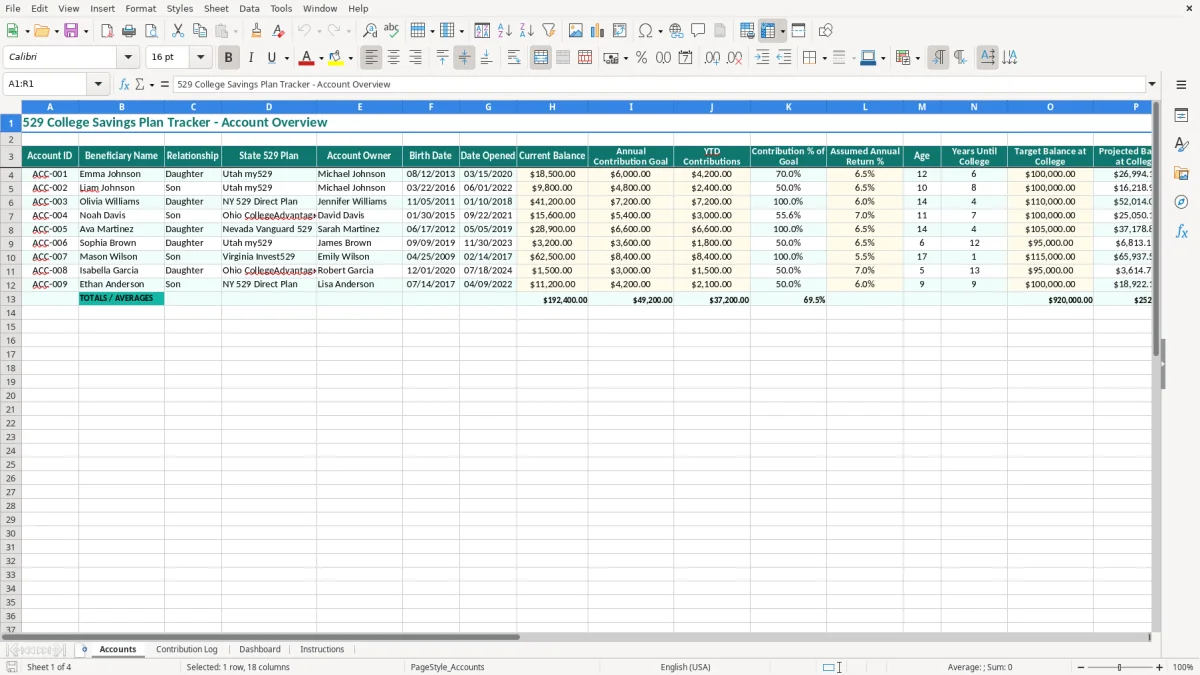The width and height of the screenshot is (1200, 675).
Task: Click the Save document icon
Action: (71, 31)
